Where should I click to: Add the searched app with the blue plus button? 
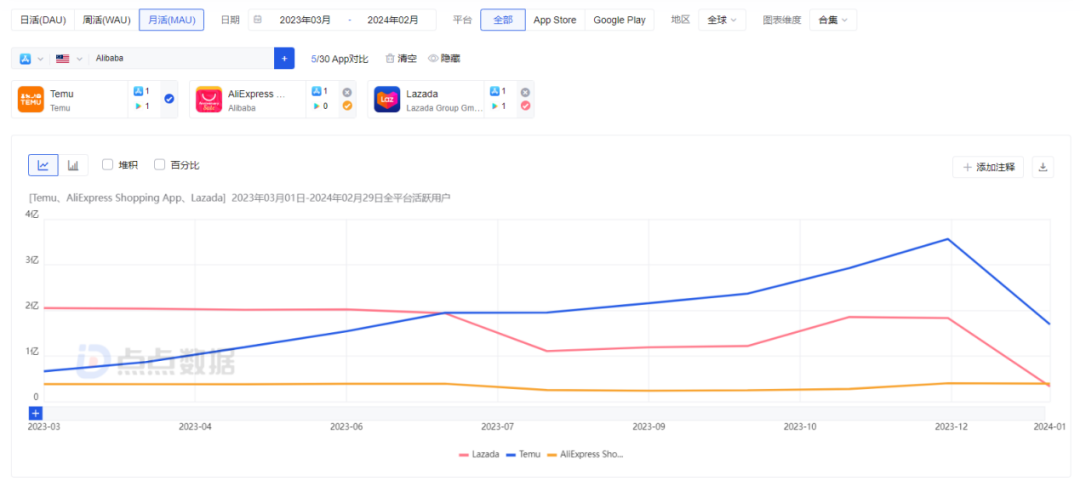point(284,59)
